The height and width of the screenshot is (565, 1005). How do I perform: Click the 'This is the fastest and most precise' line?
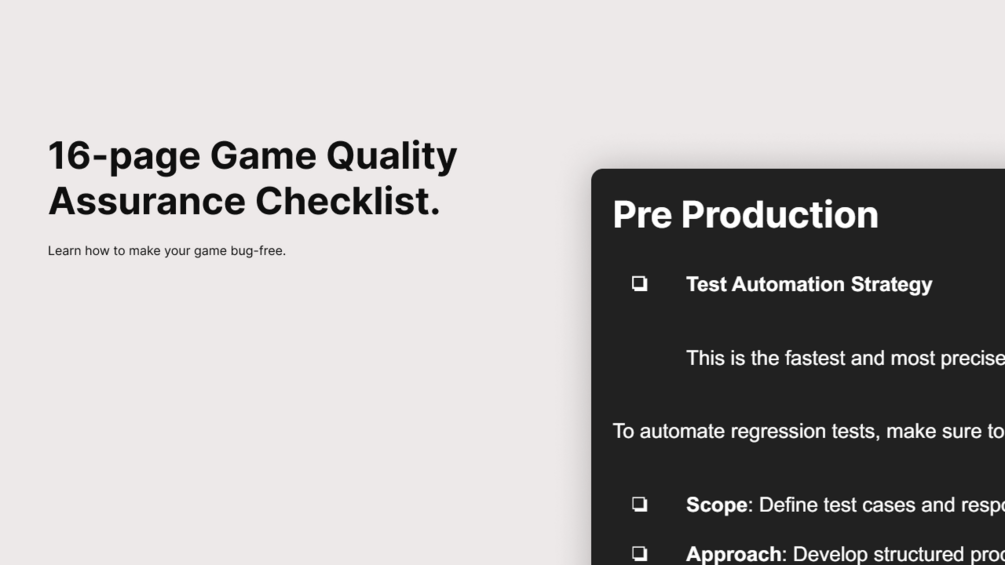(x=845, y=358)
